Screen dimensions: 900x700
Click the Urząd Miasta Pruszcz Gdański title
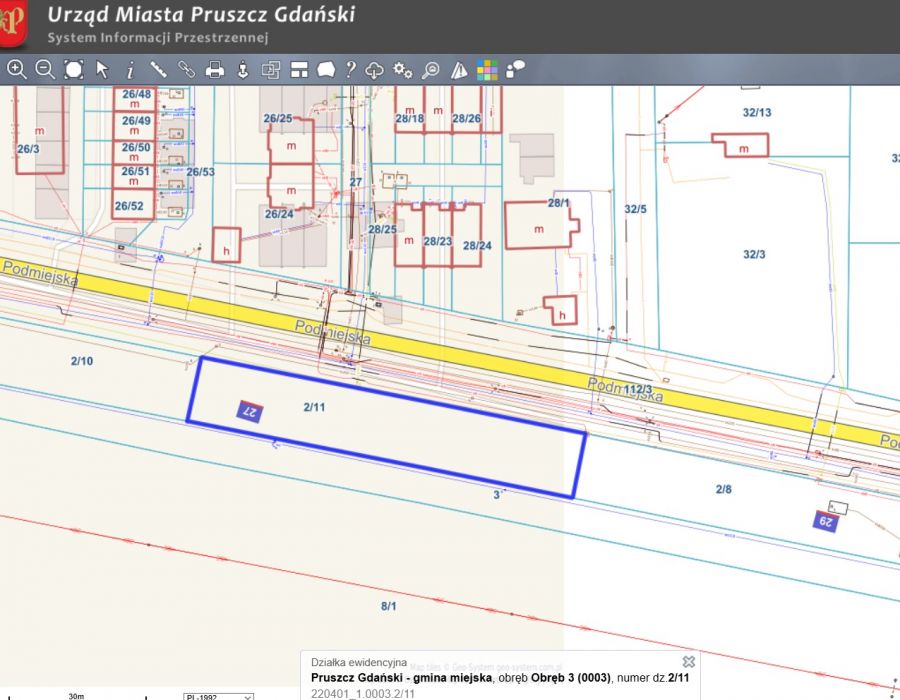click(x=201, y=16)
